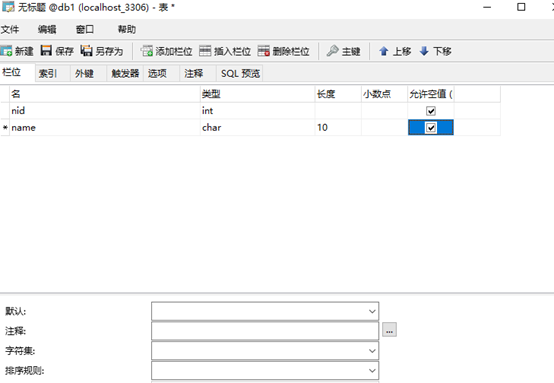Click the New table icon

[x=6, y=51]
